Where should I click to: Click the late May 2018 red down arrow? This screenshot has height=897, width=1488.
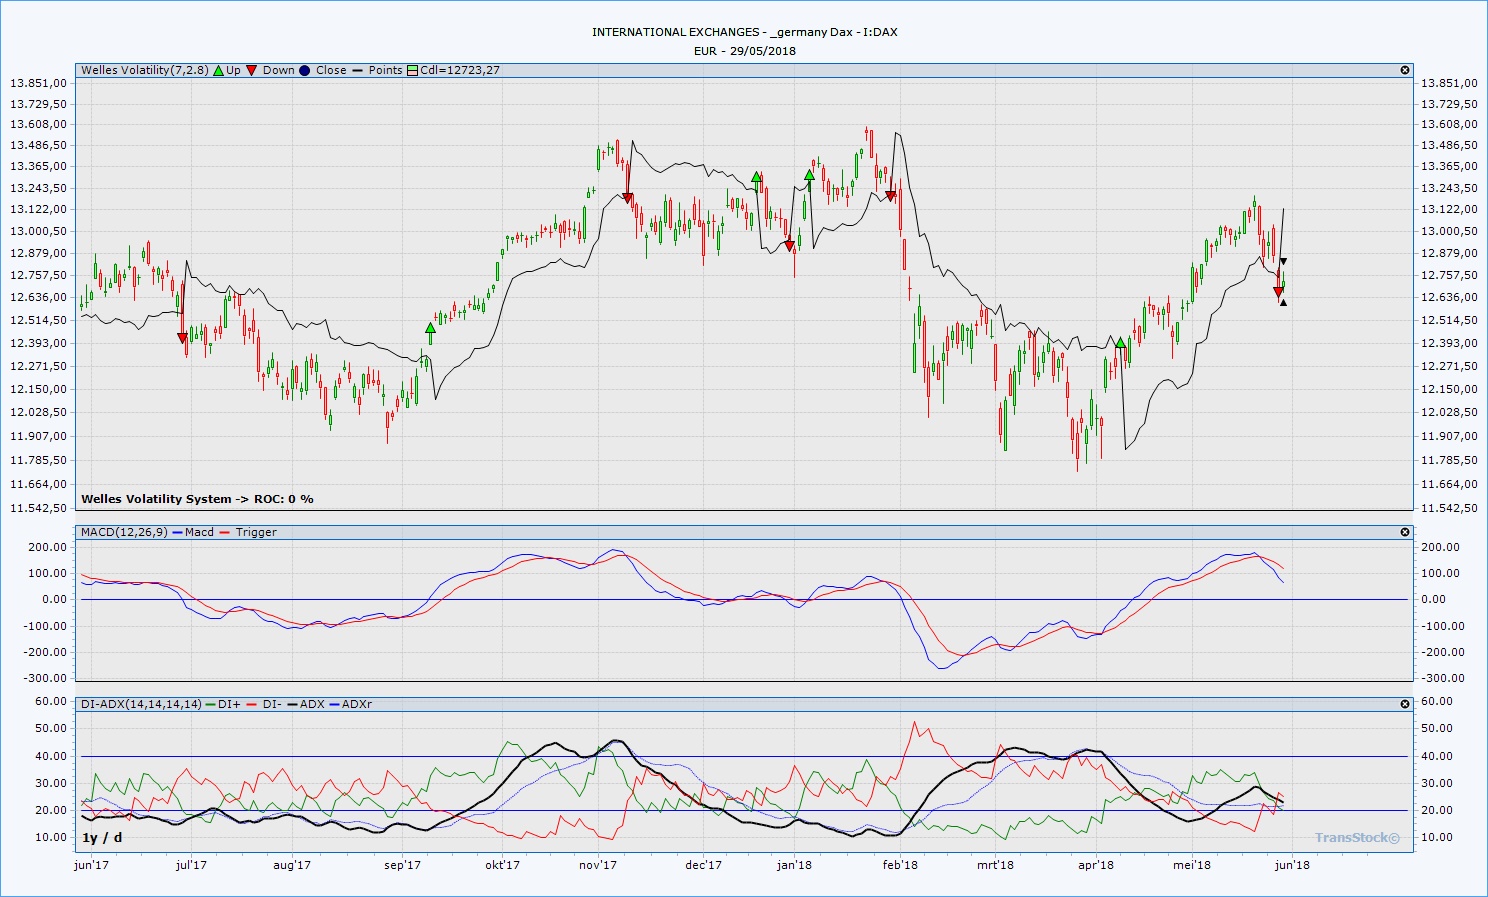[1278, 292]
